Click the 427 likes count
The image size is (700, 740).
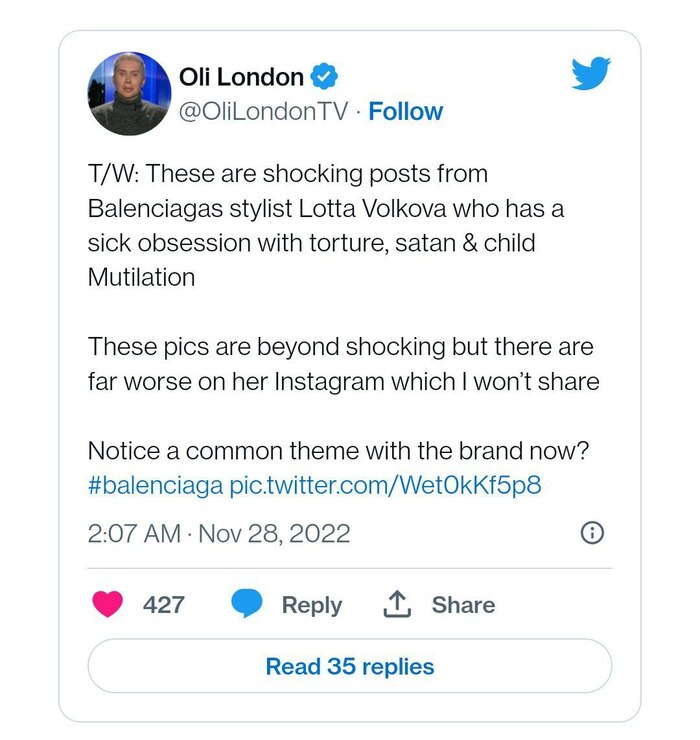click(163, 605)
